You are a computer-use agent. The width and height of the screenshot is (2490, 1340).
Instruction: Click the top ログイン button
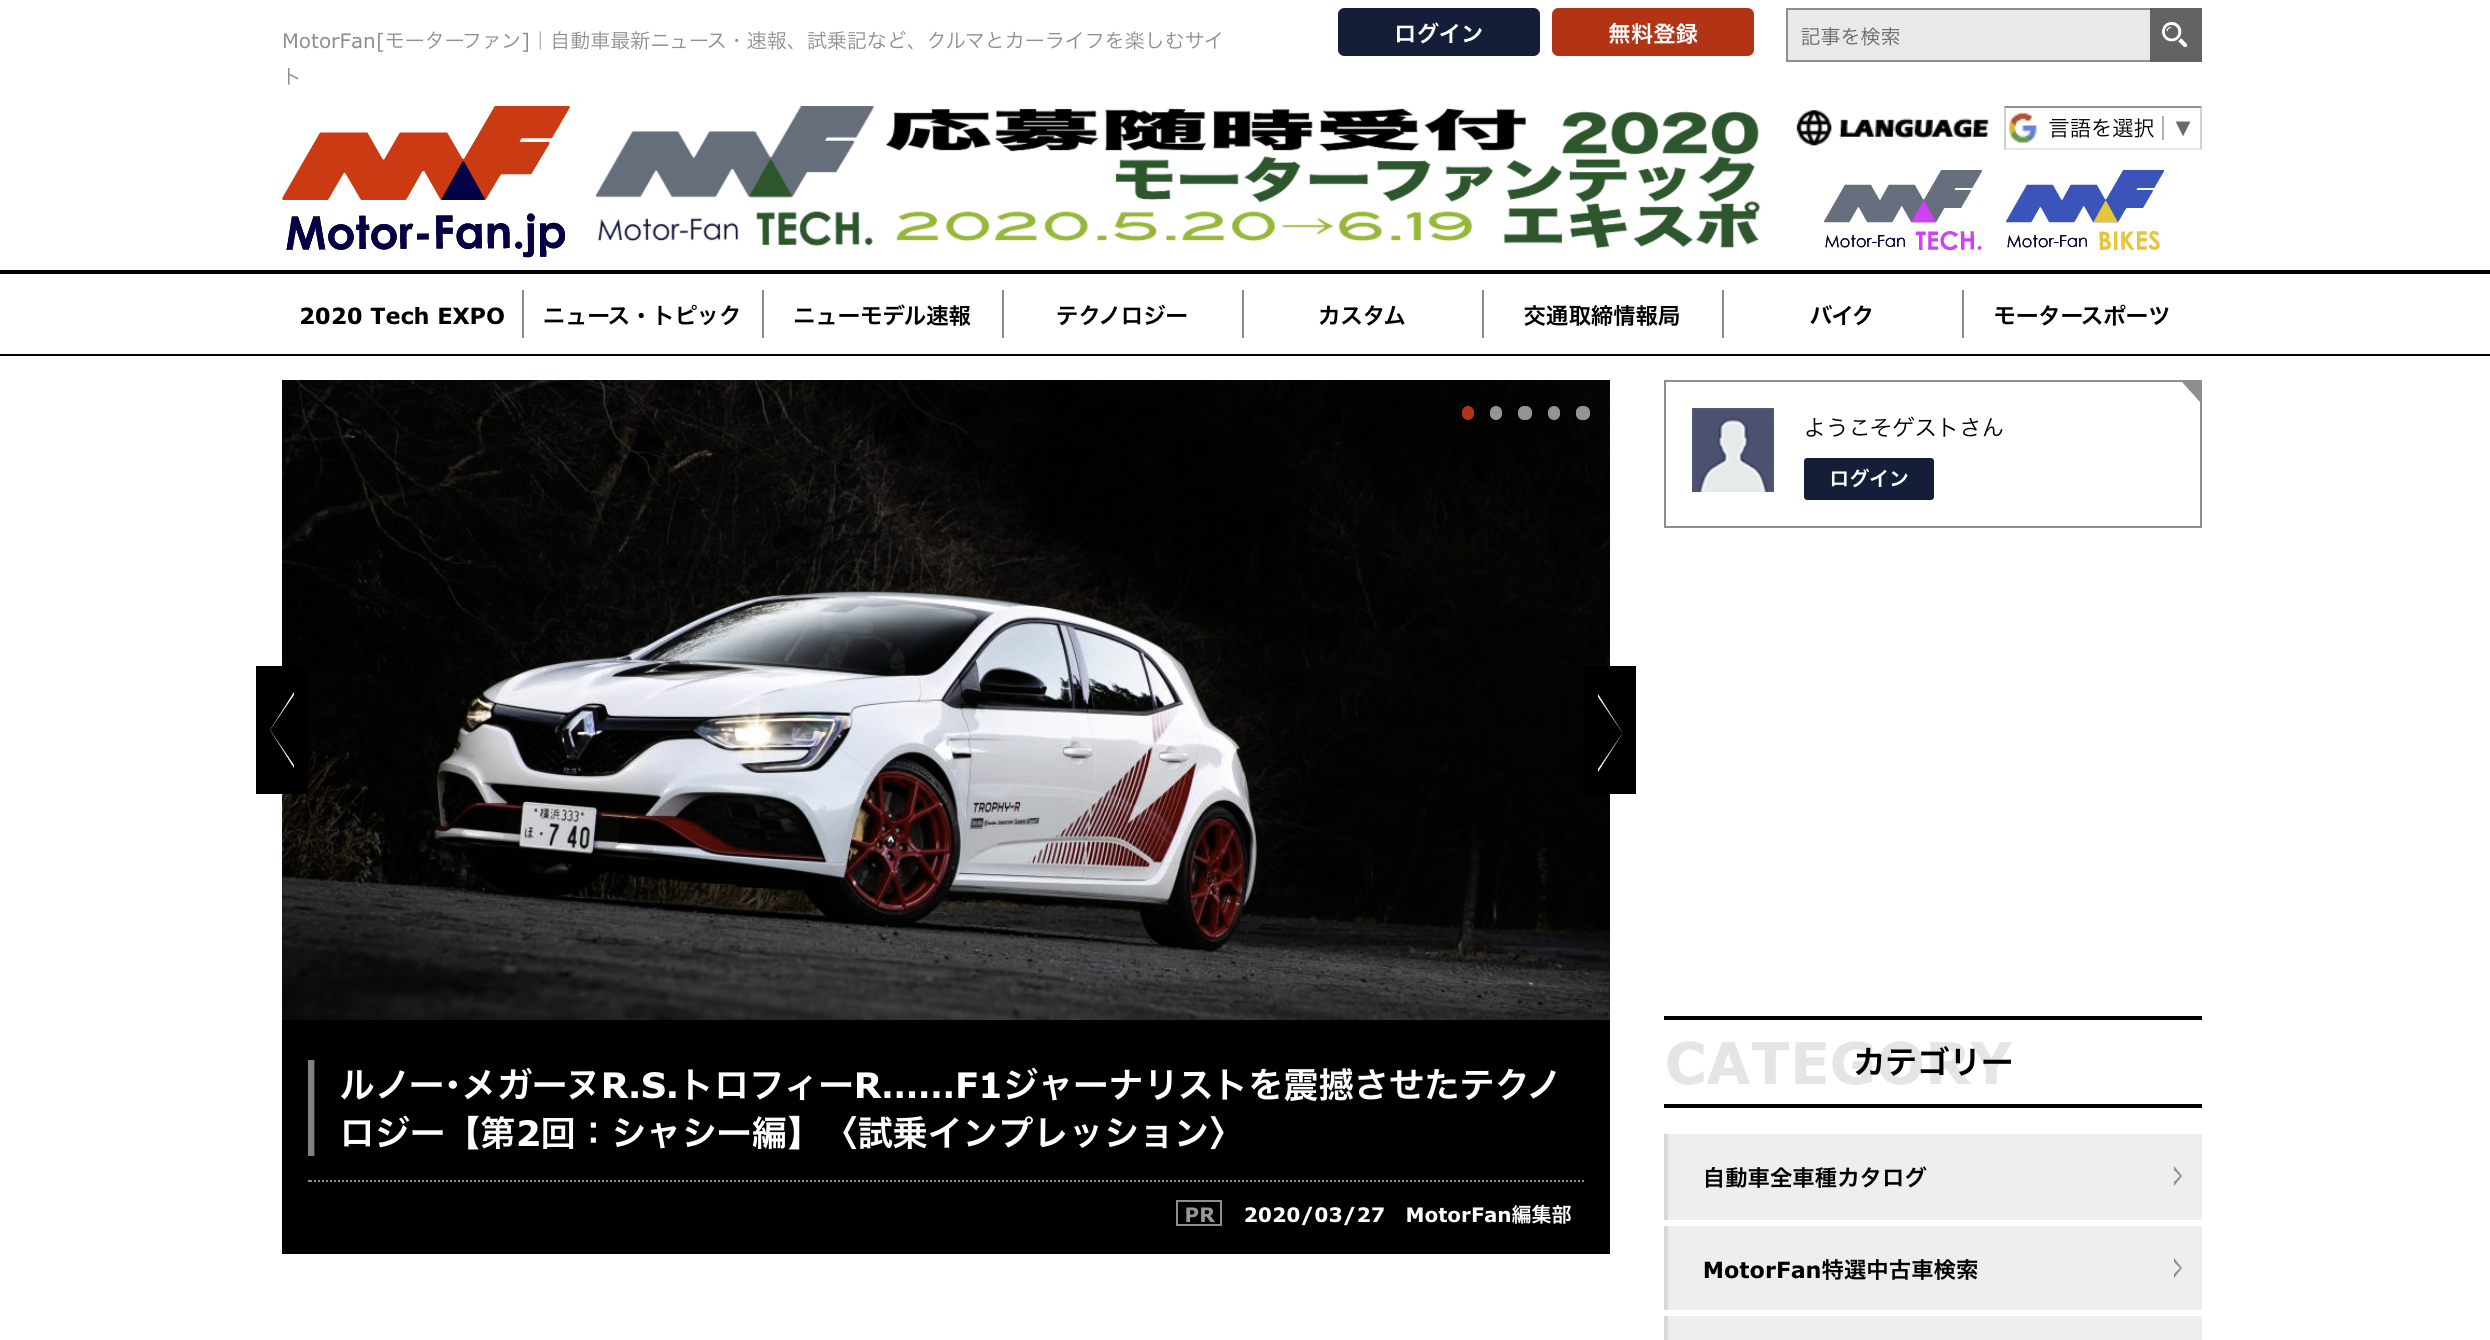click(1438, 33)
